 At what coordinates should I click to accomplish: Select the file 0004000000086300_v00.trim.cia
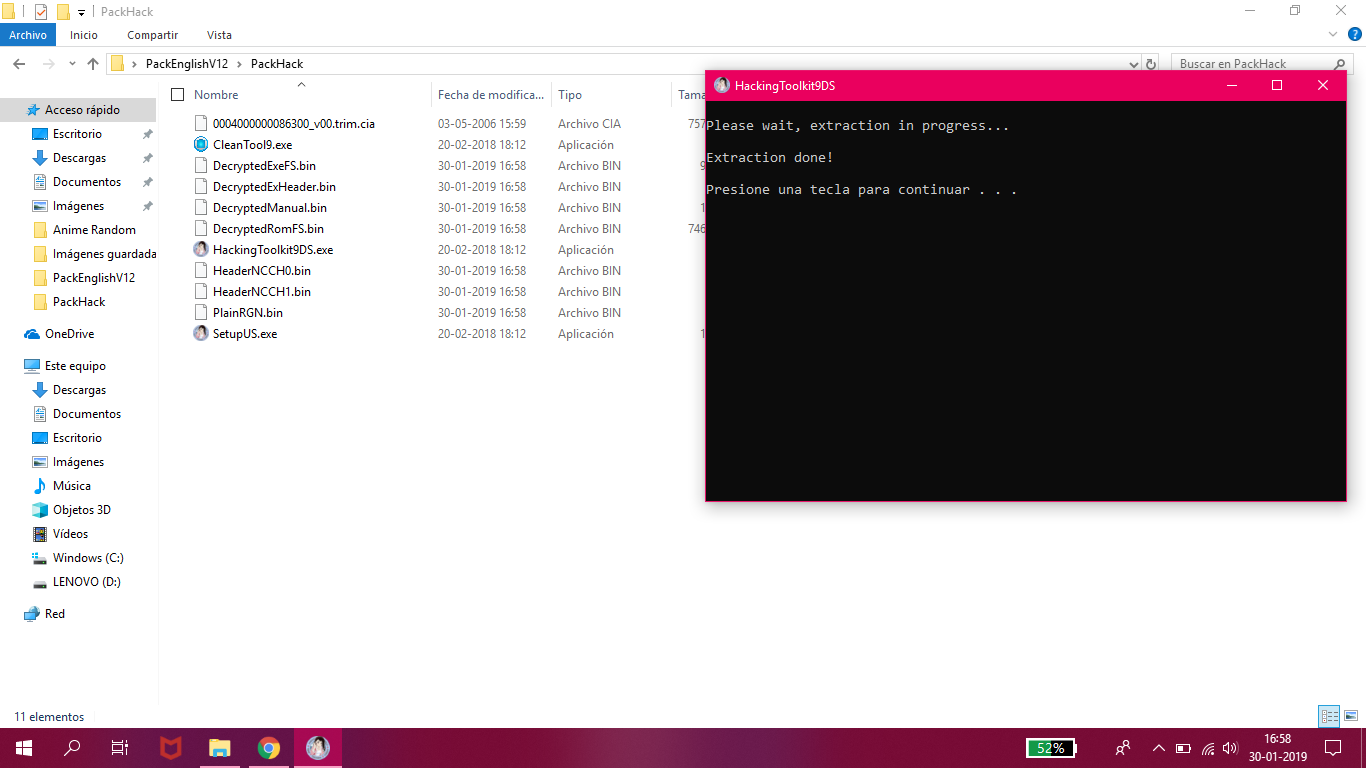coord(294,124)
